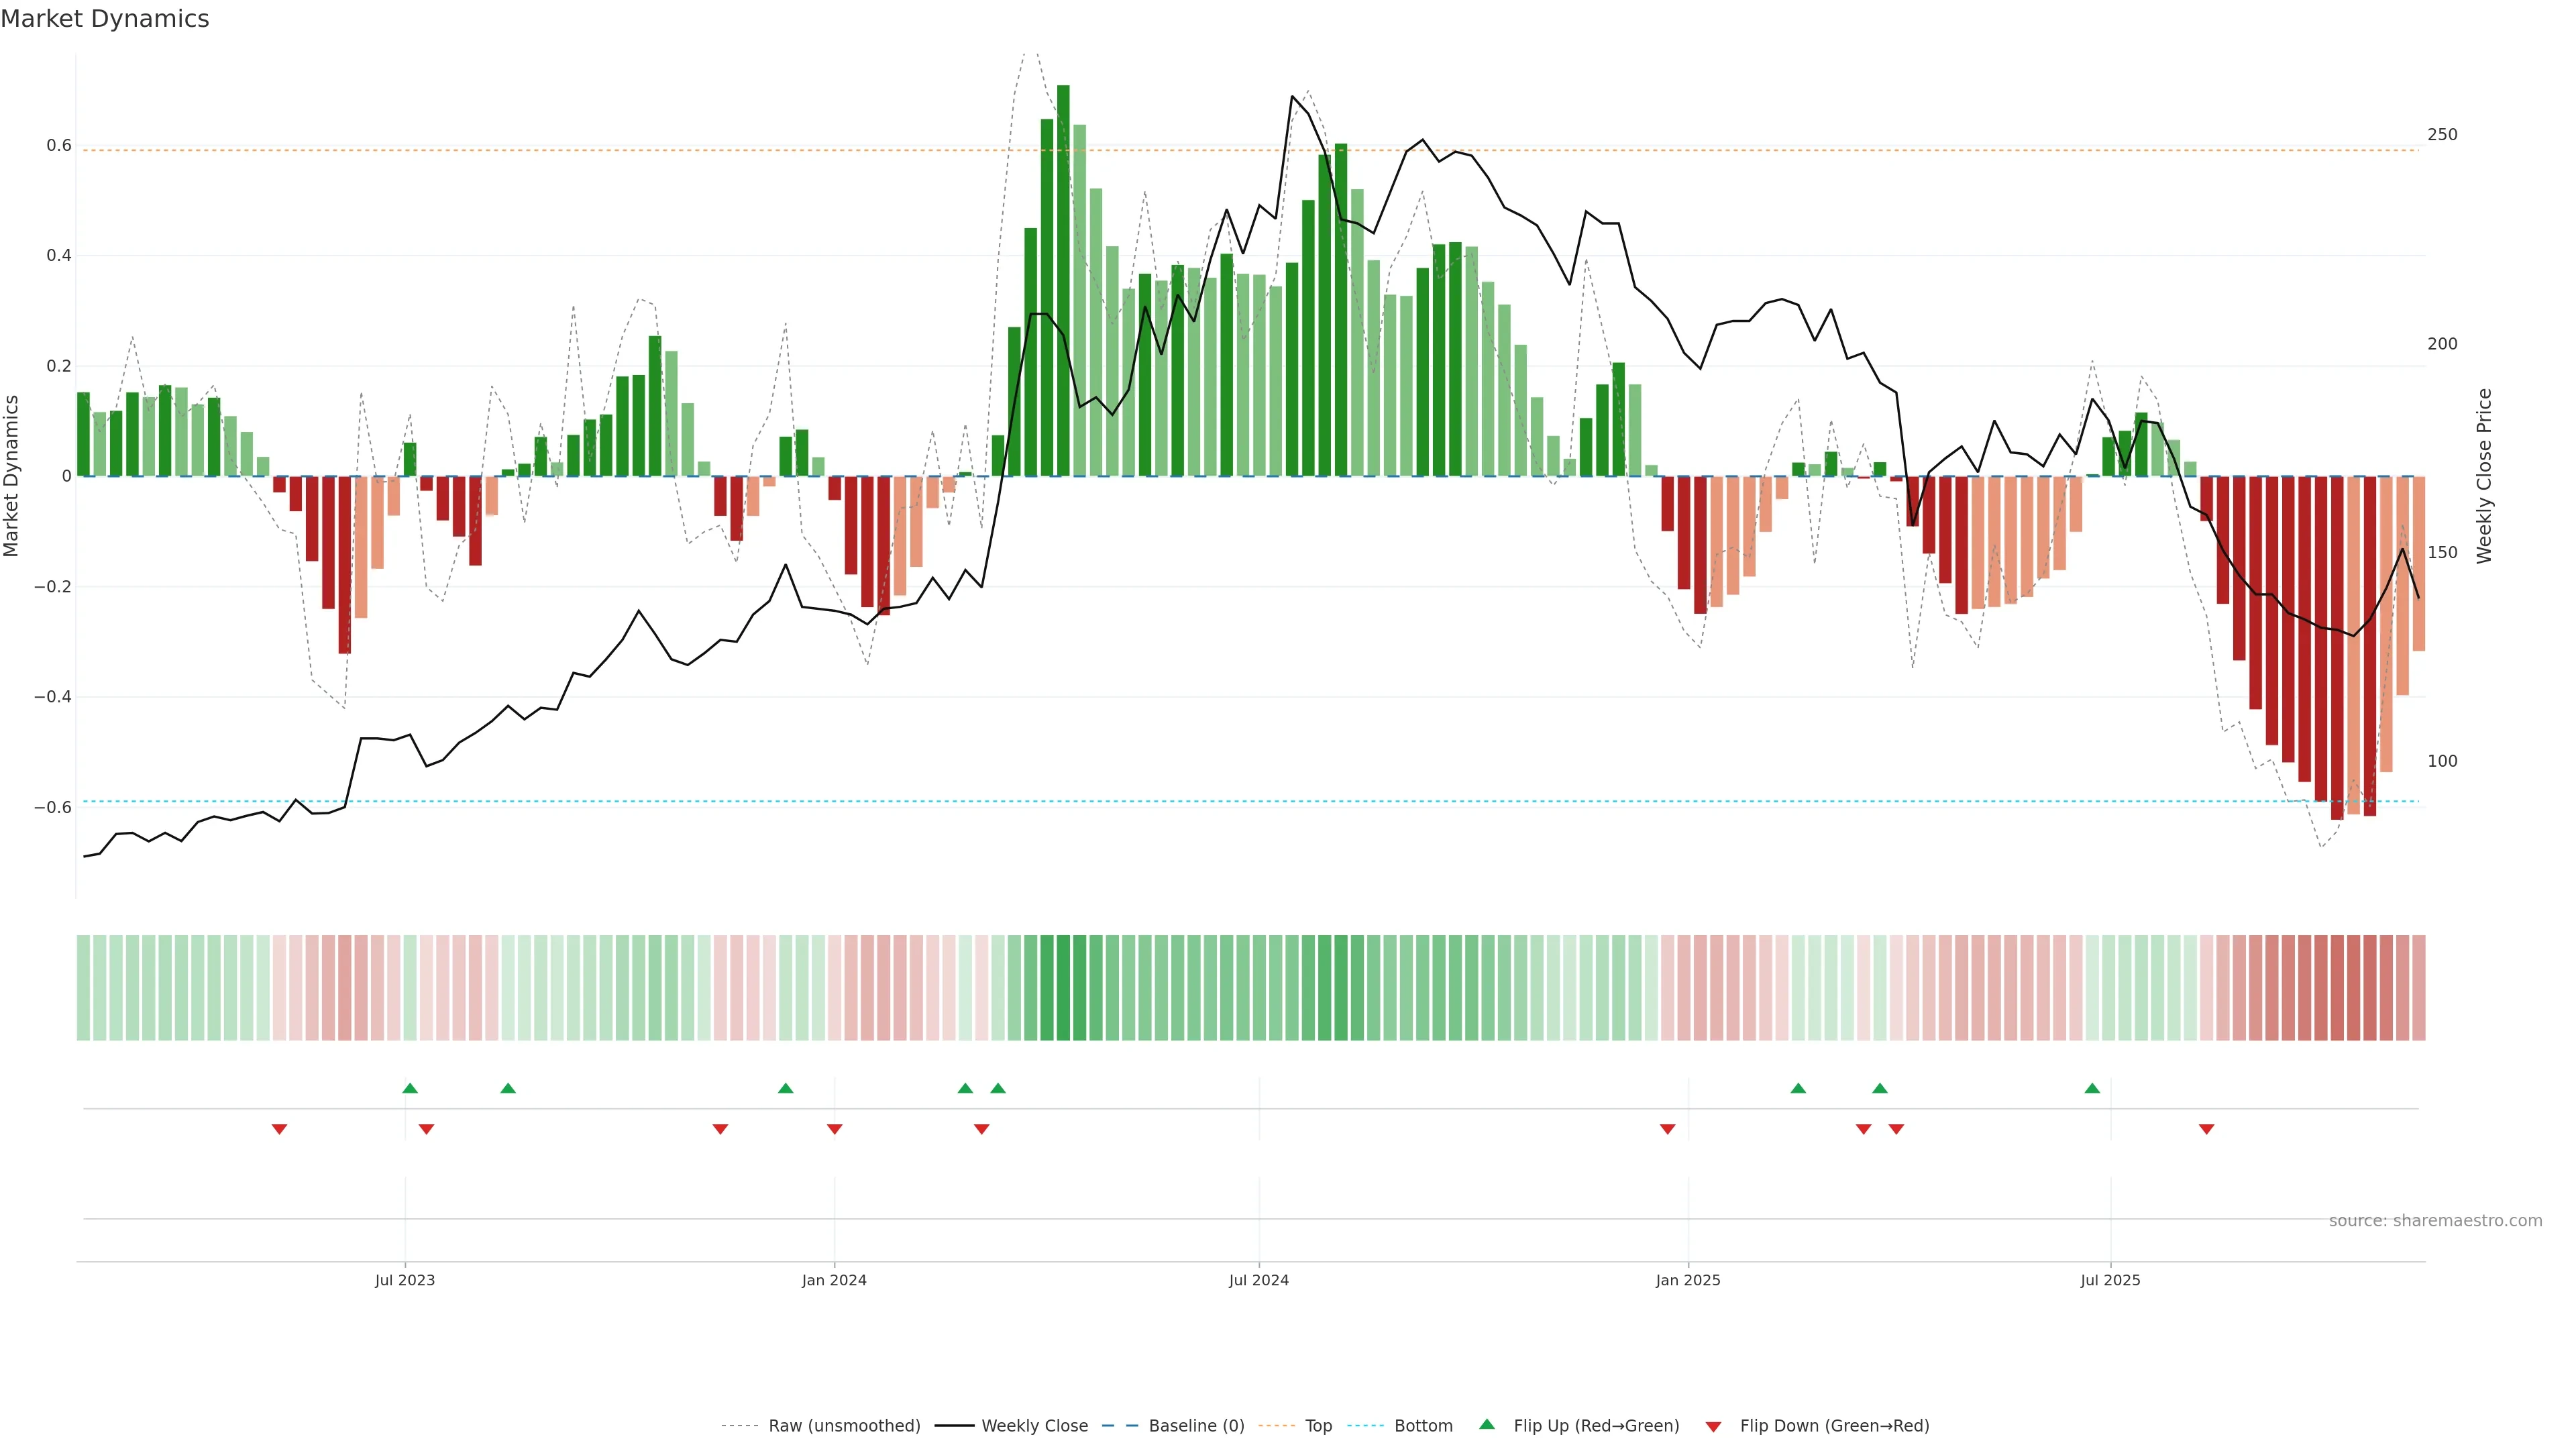
Task: Click the green flip up marker just before Jul 2025
Action: [x=2092, y=1088]
